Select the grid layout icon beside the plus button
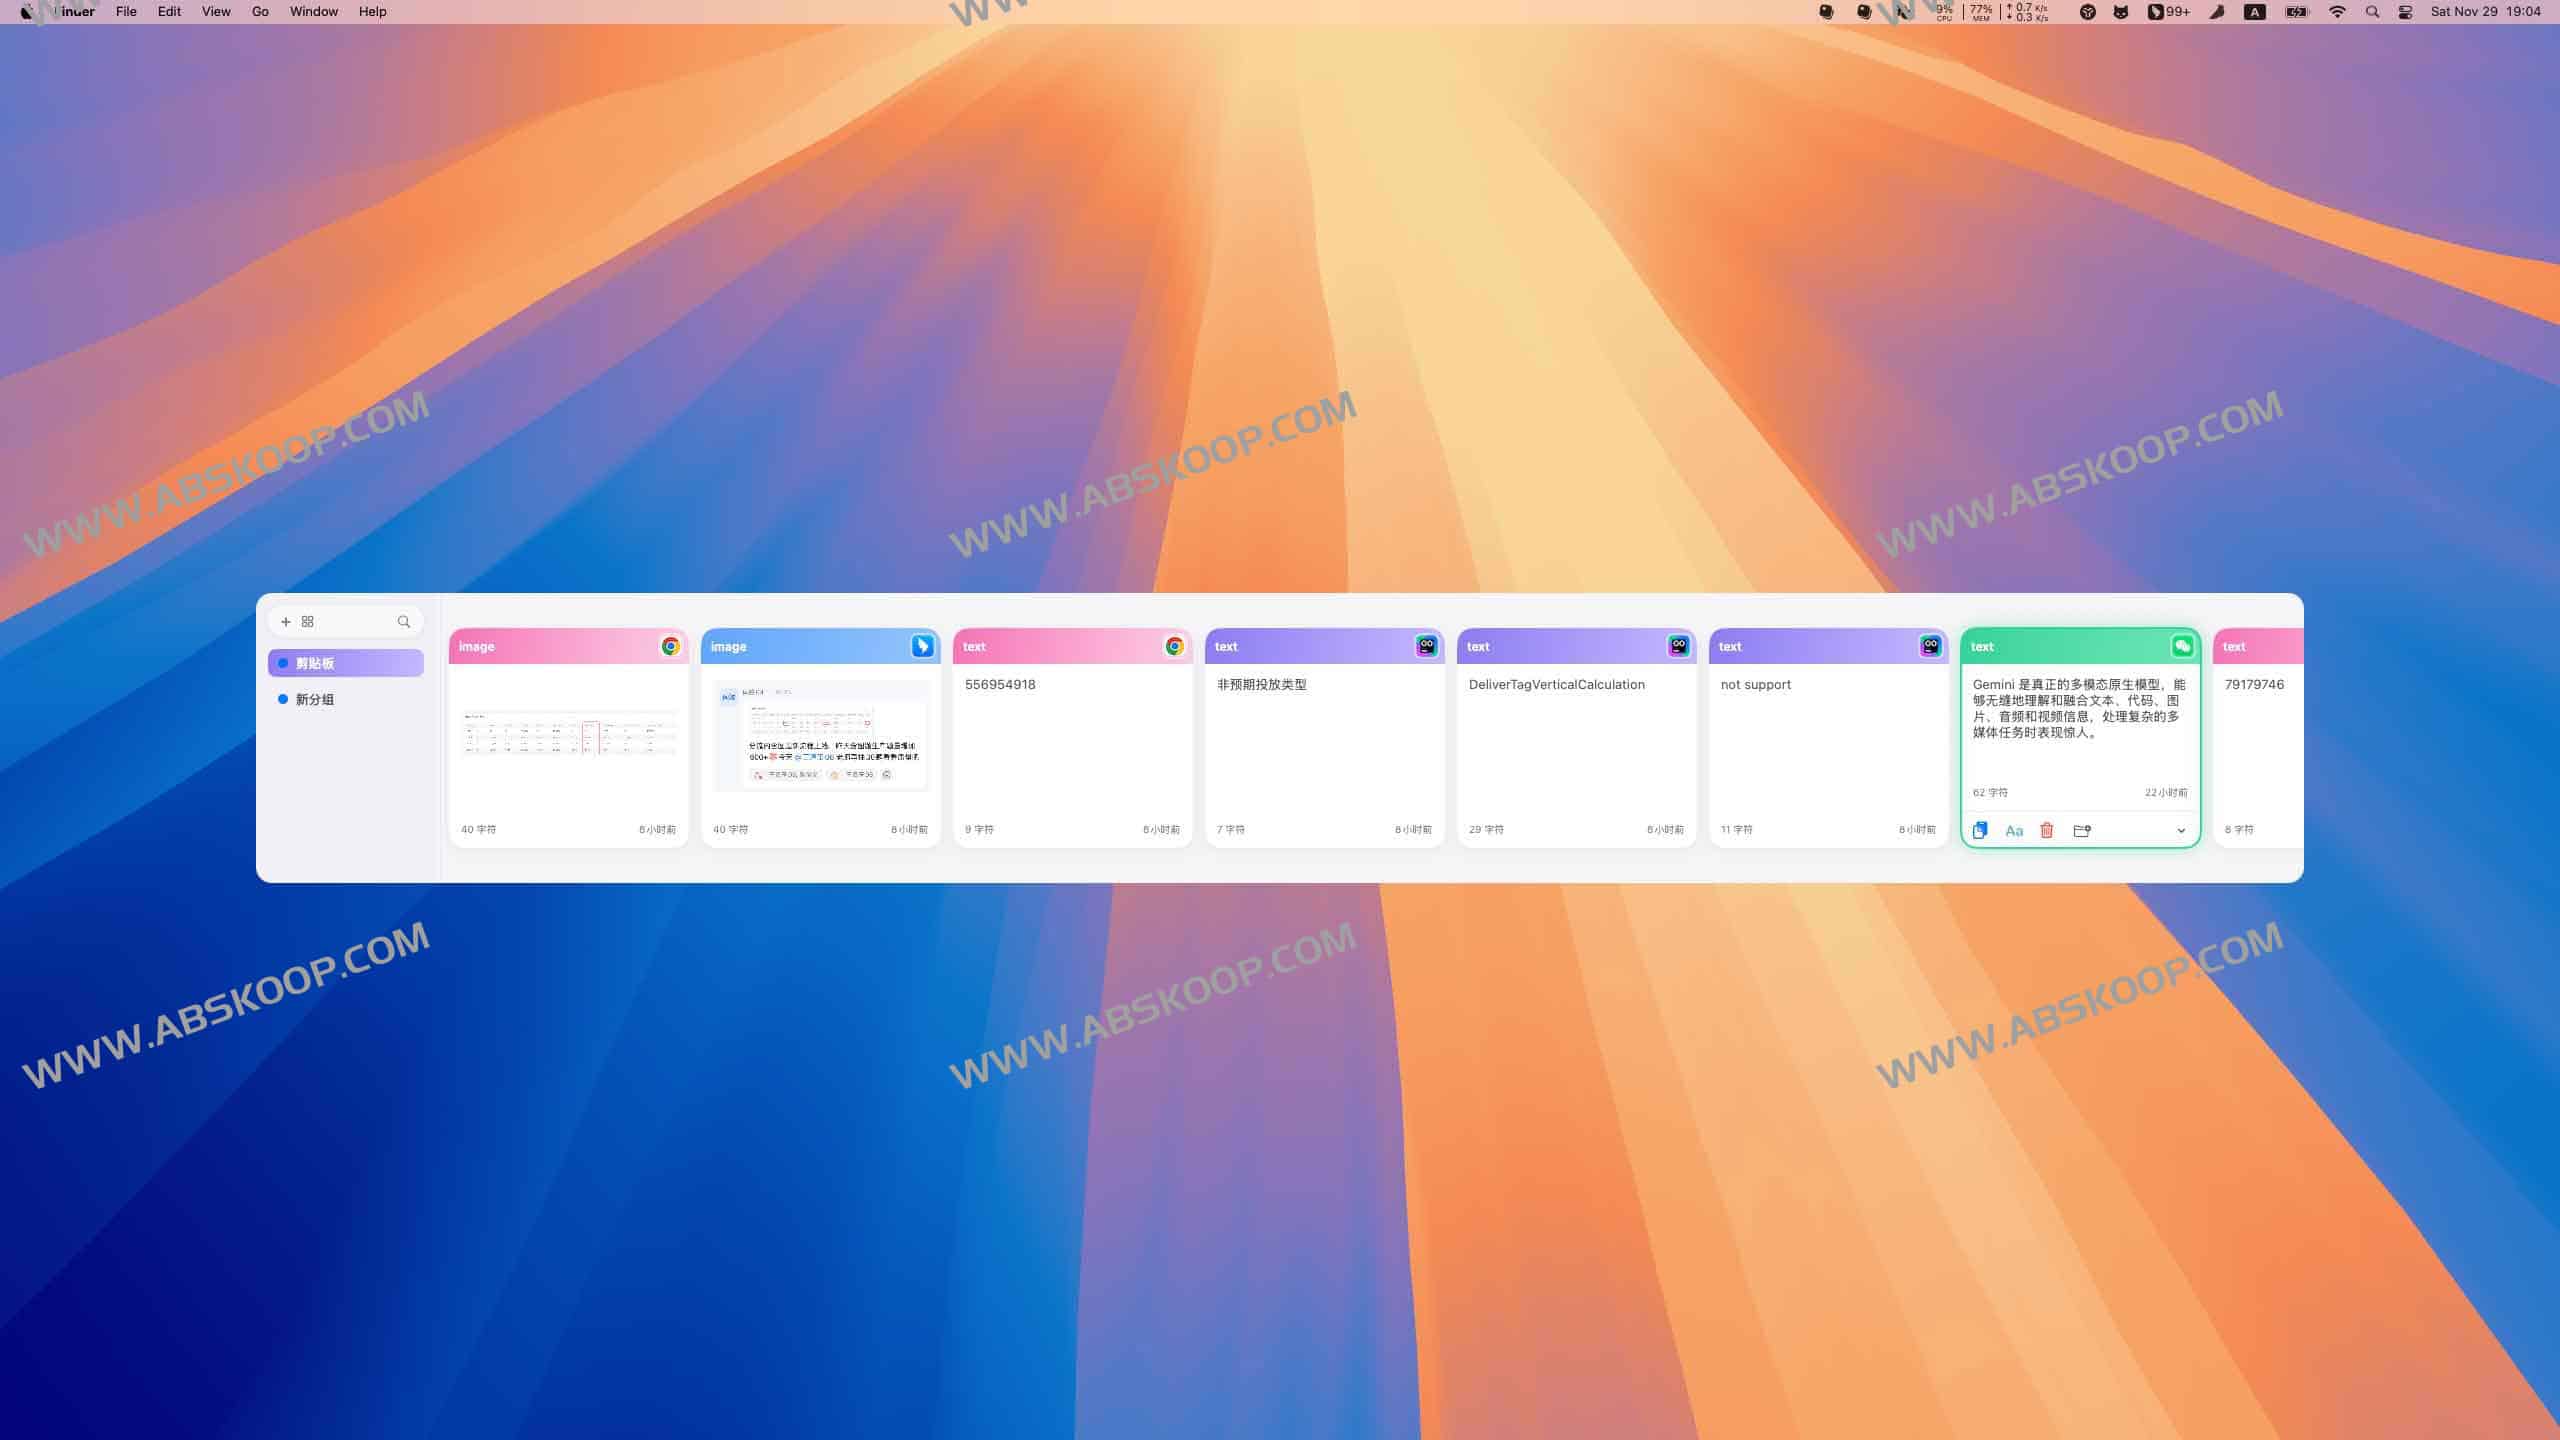 (307, 621)
